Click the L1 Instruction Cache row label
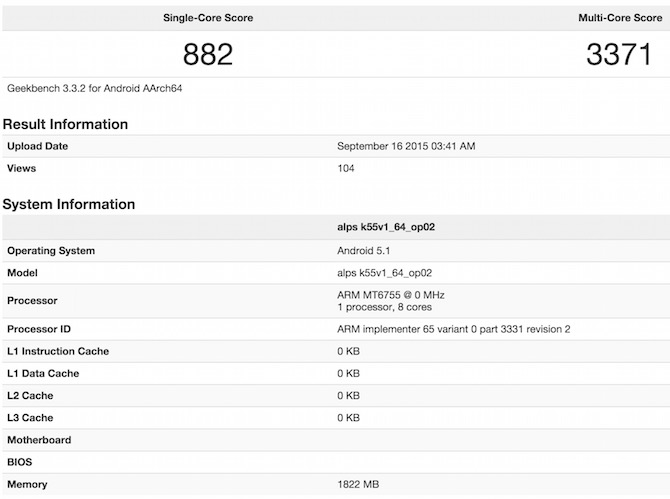Viewport: 670px width, 499px height. (58, 351)
